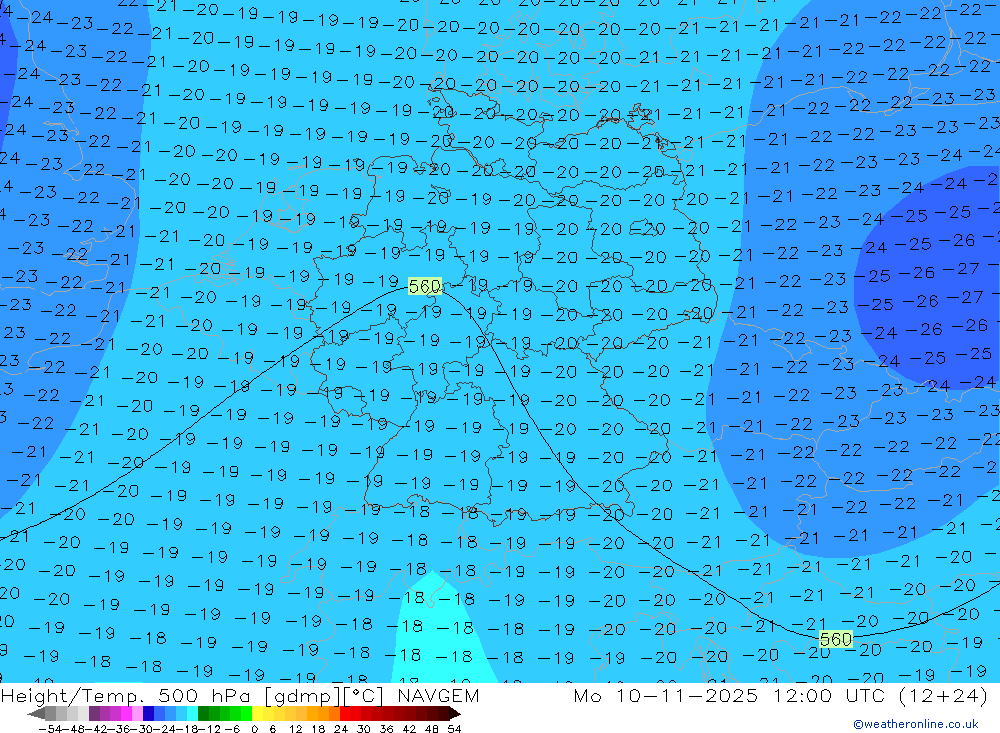The width and height of the screenshot is (1000, 733).
Task: Click the date 'Mo 10-11-2025'
Action: pyautogui.click(x=666, y=695)
